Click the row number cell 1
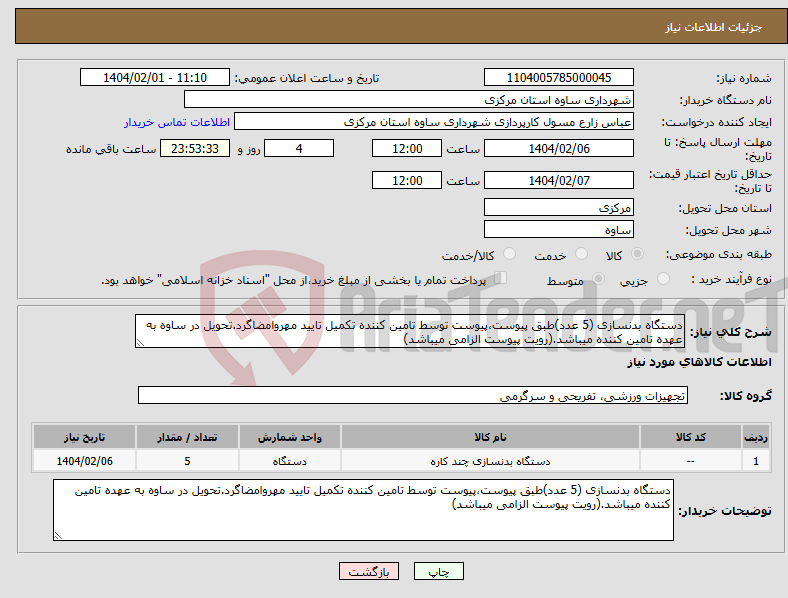 pyautogui.click(x=756, y=461)
